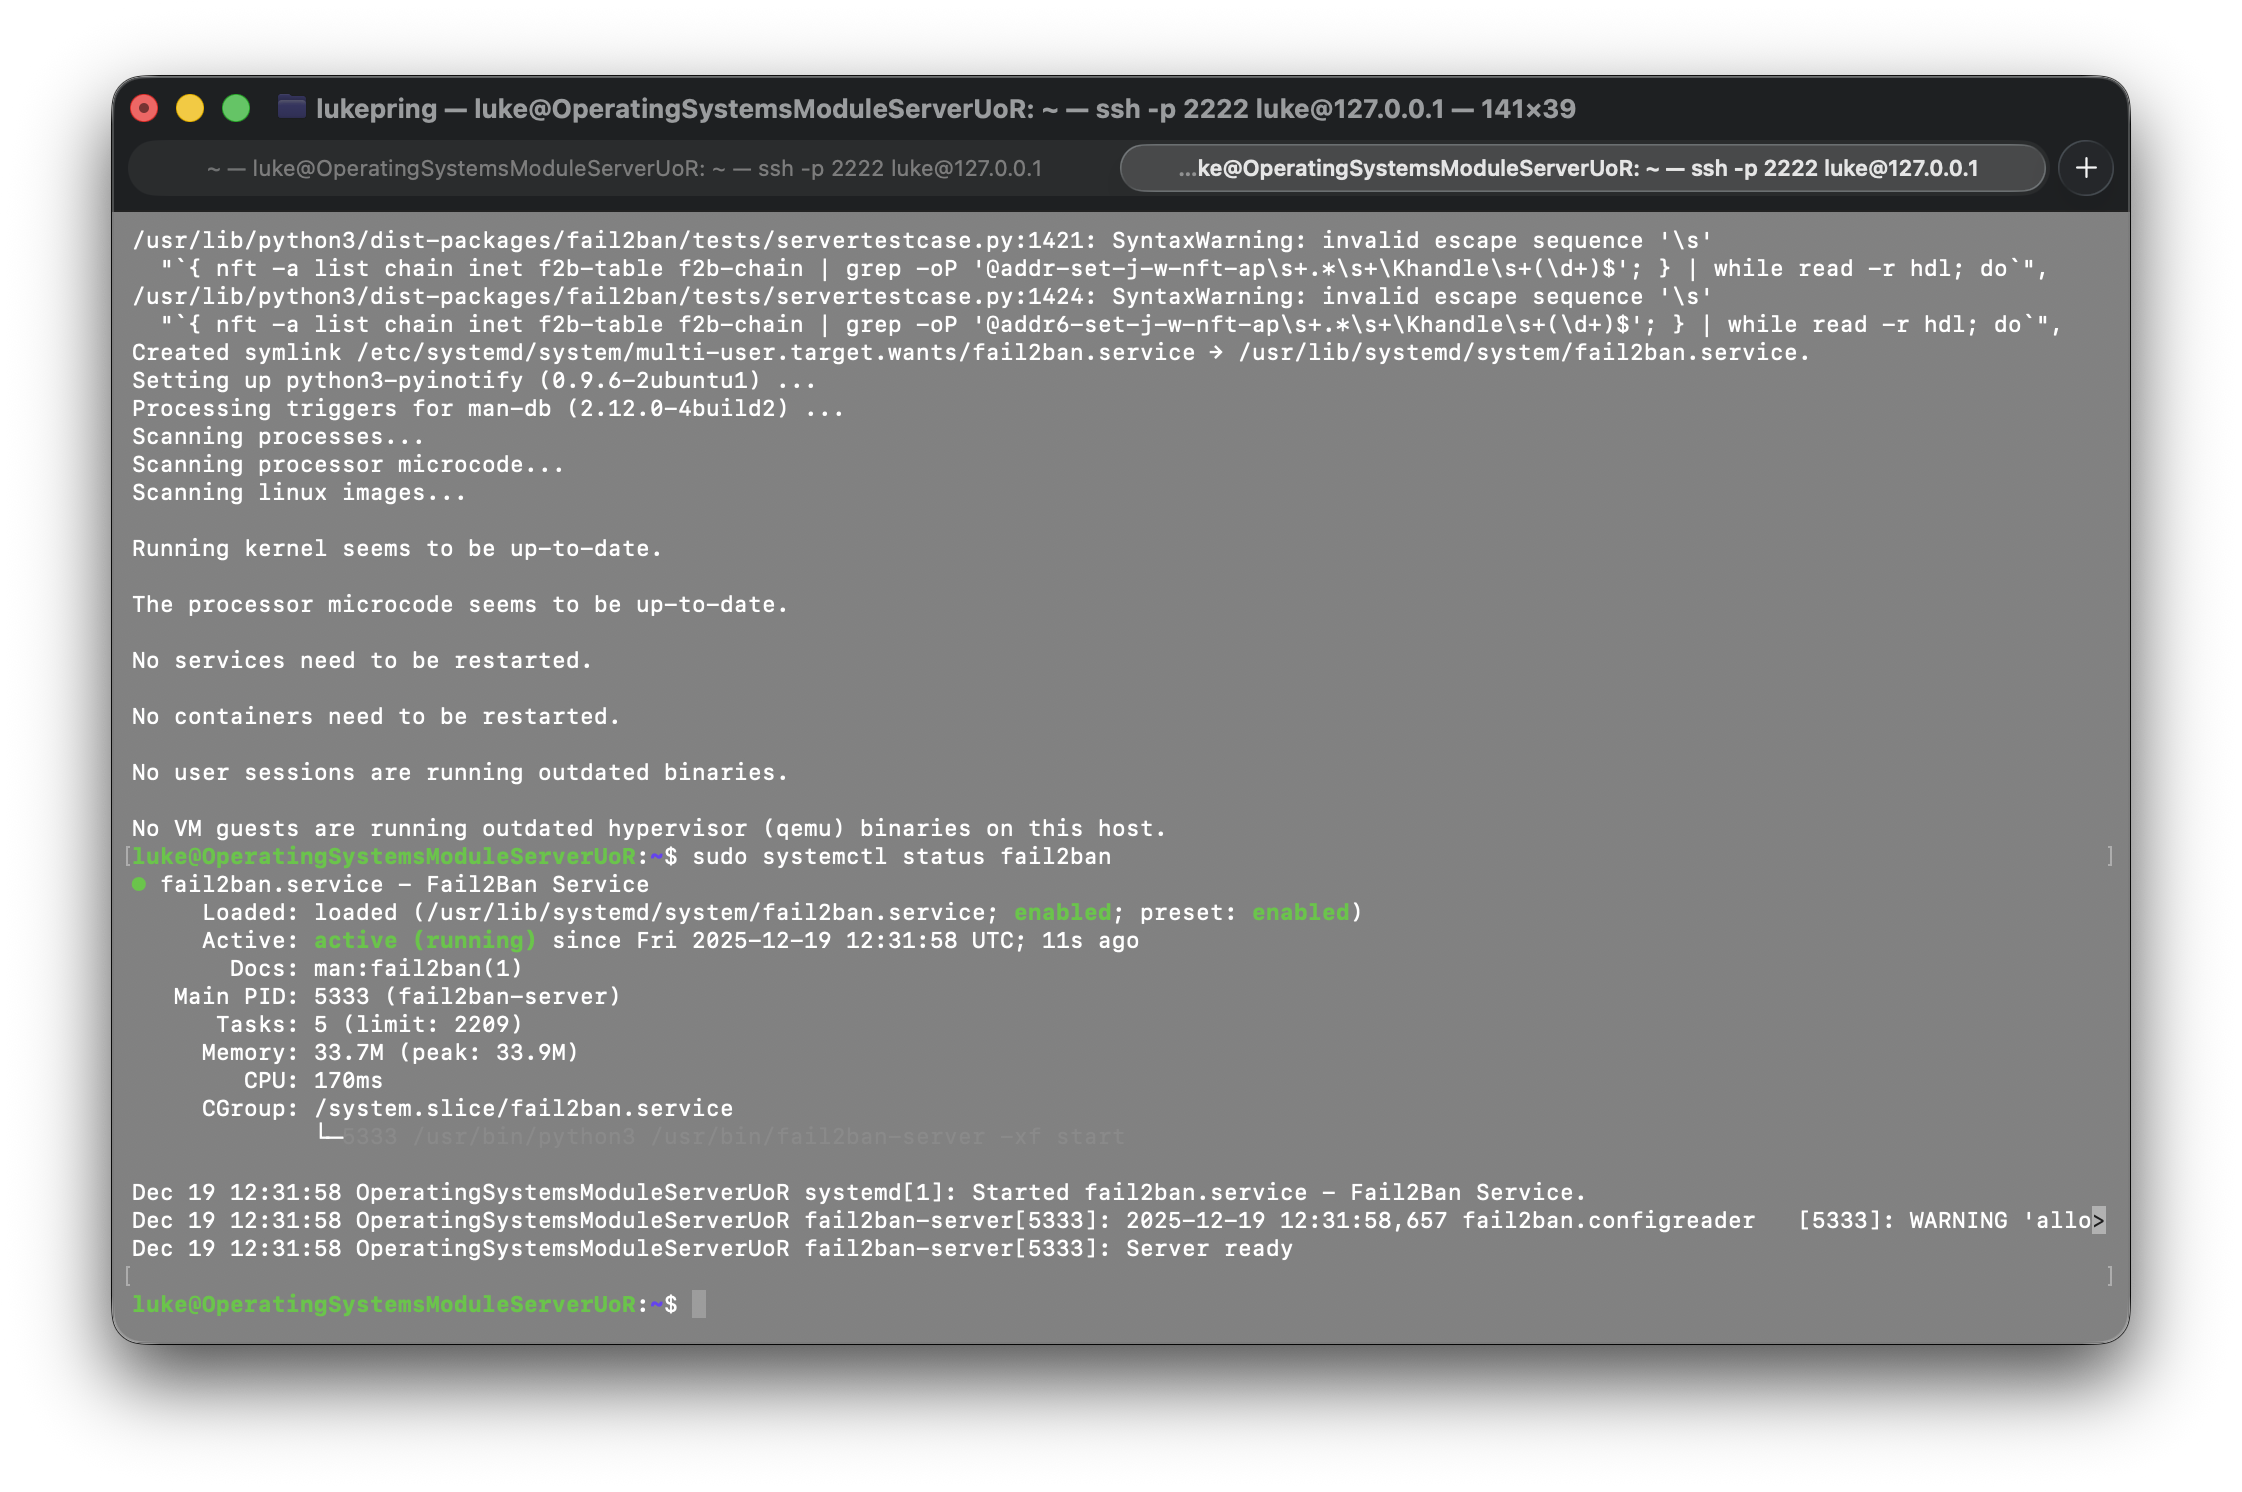2242x1492 pixels.
Task: Click the 'Created symlink' output line
Action: click(970, 352)
